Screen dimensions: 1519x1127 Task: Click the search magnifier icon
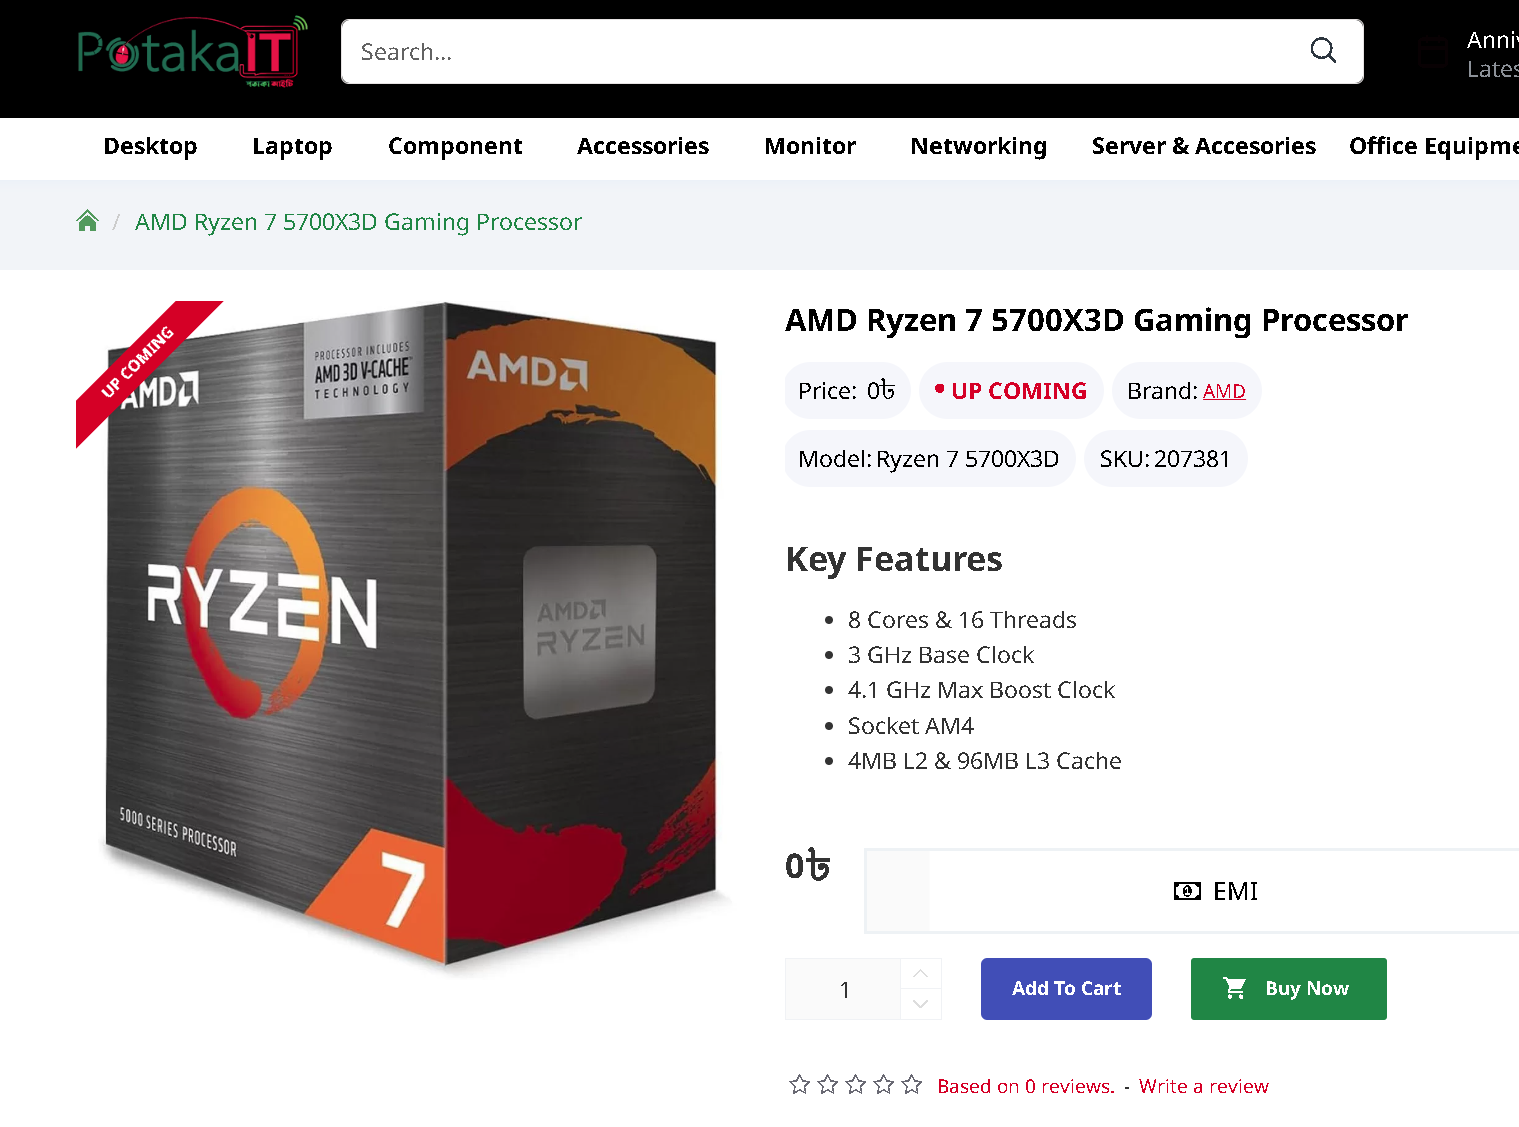click(1323, 51)
